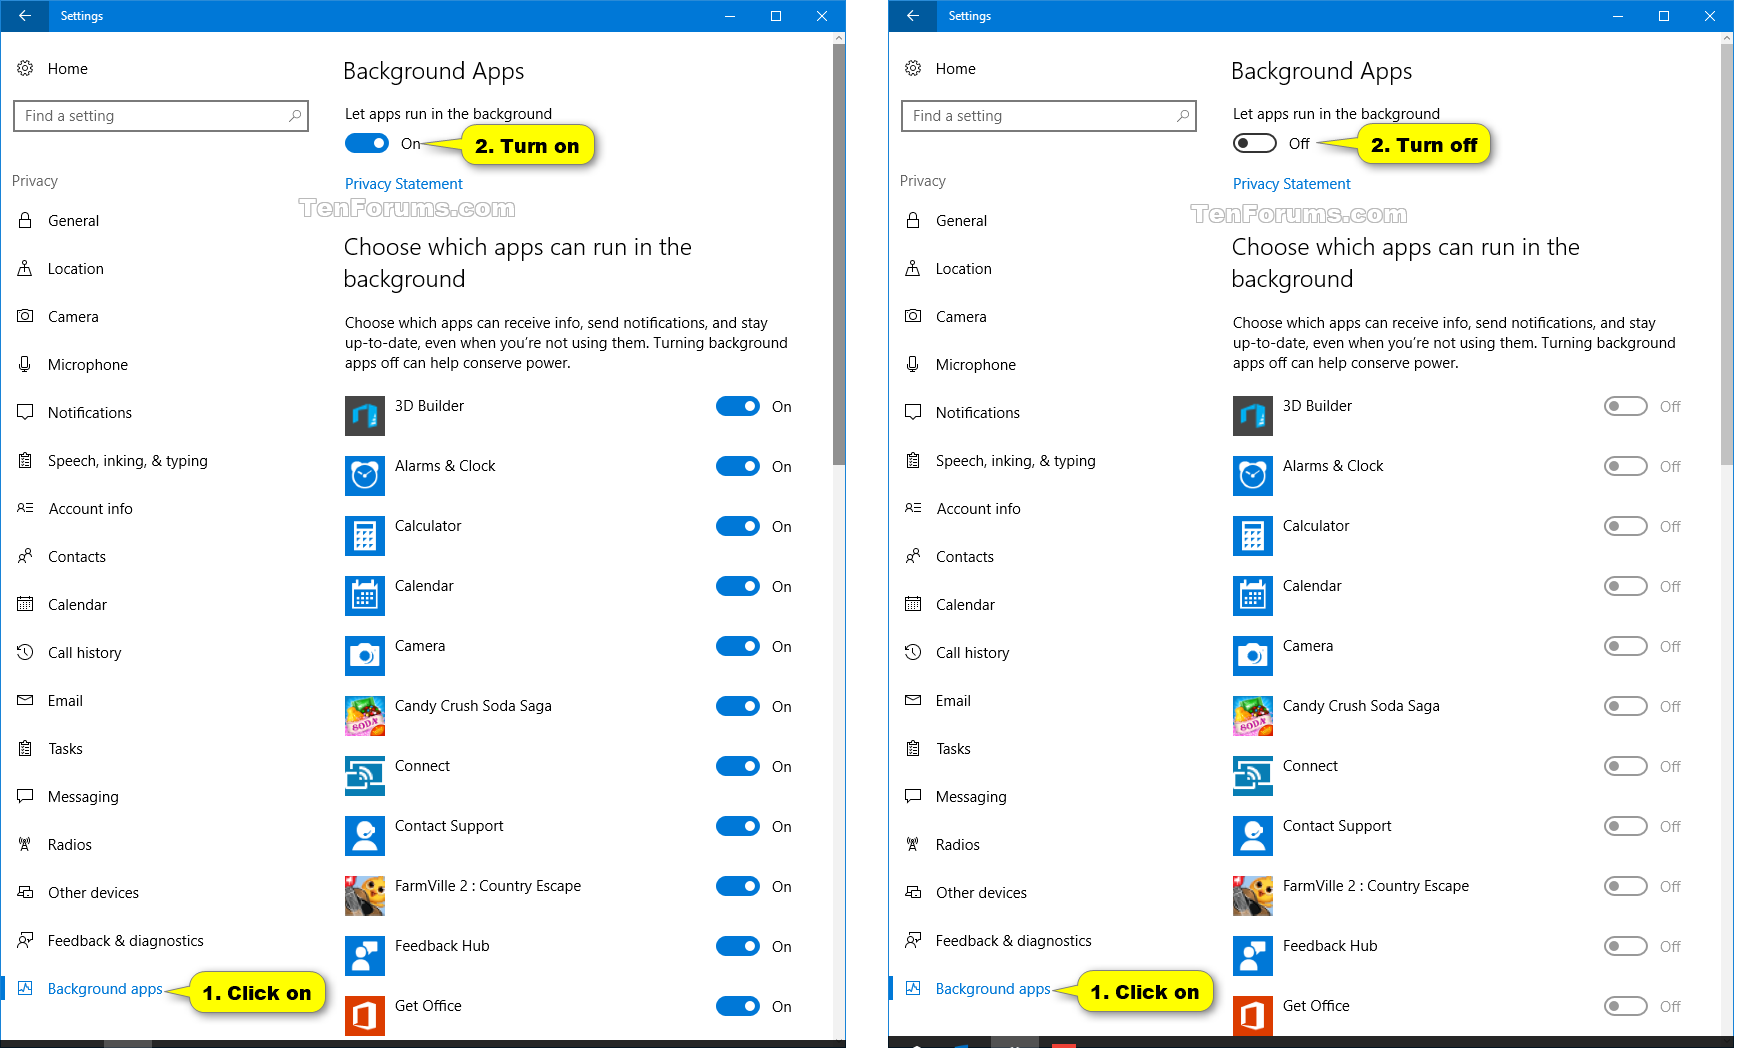
Task: Click Home gear icon in right Settings window
Action: (x=913, y=68)
